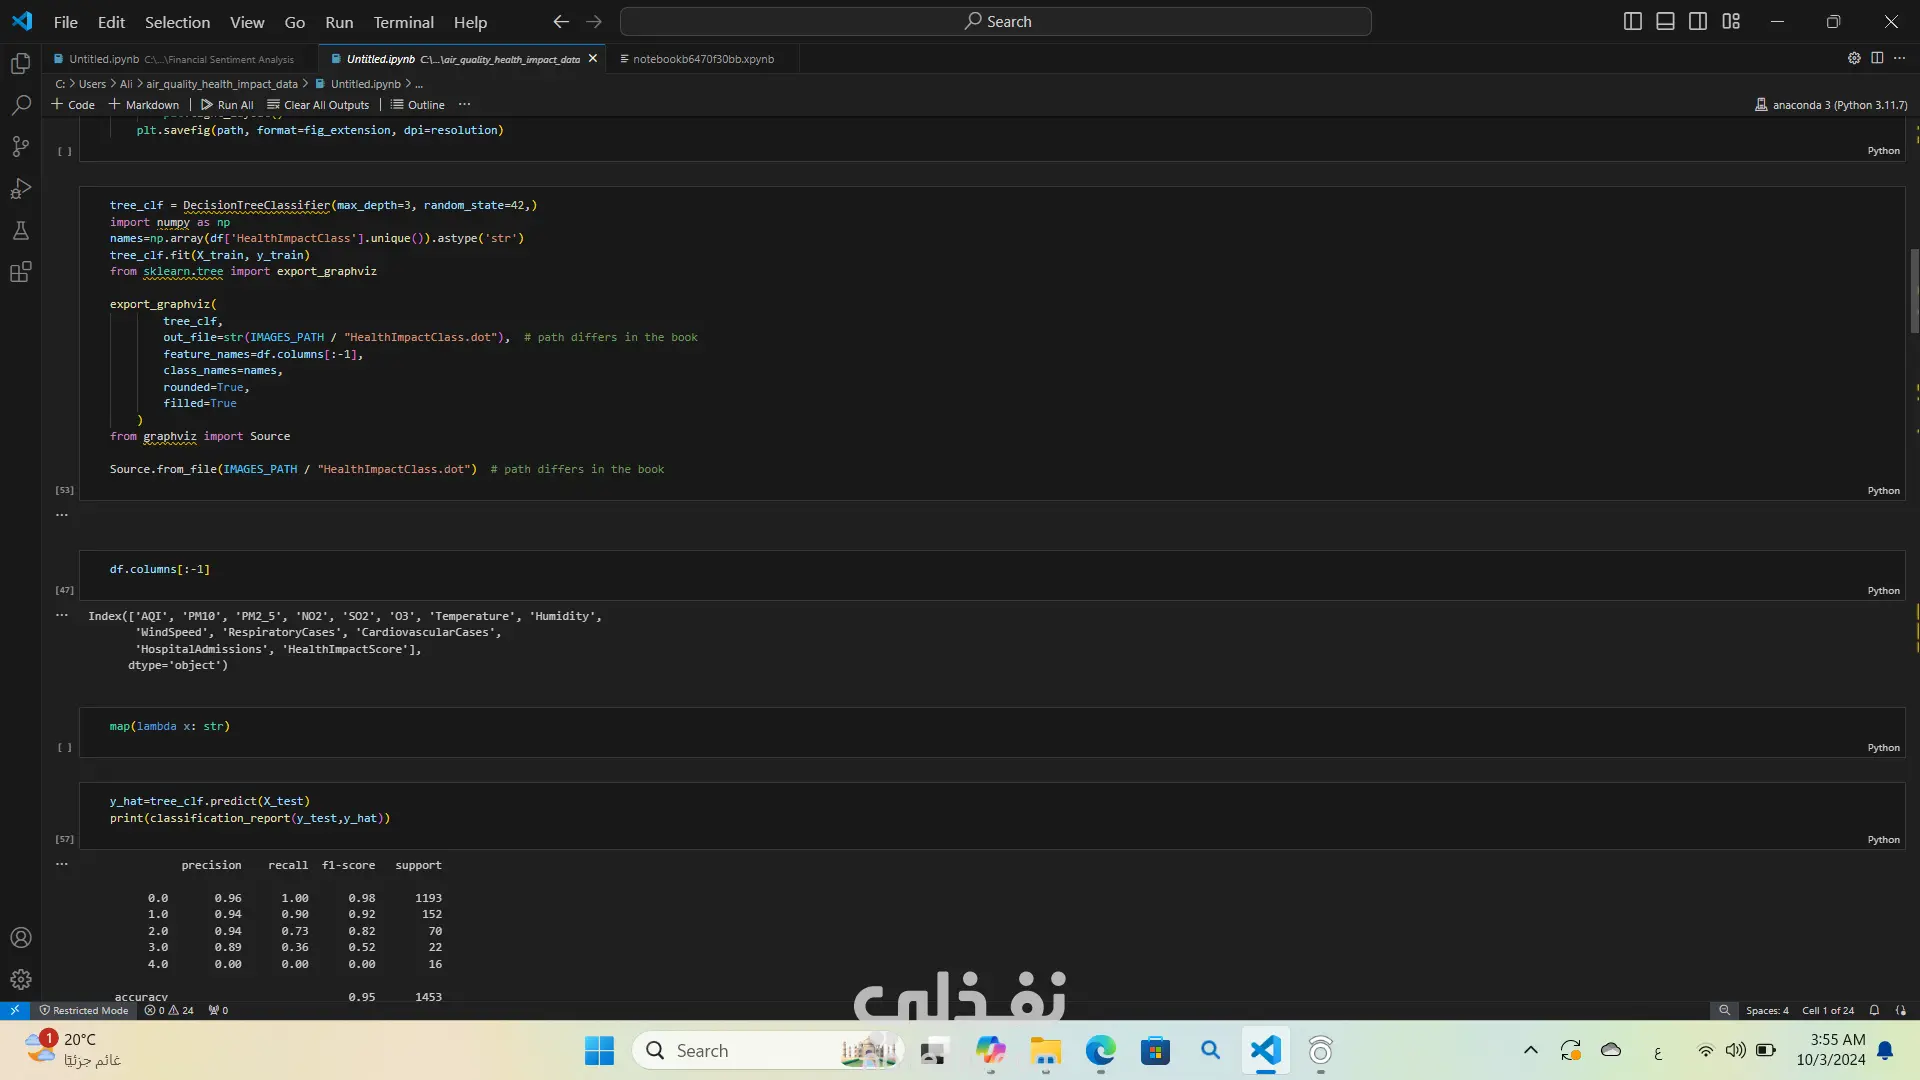Click the Run All button
The image size is (1920, 1080).
point(227,104)
